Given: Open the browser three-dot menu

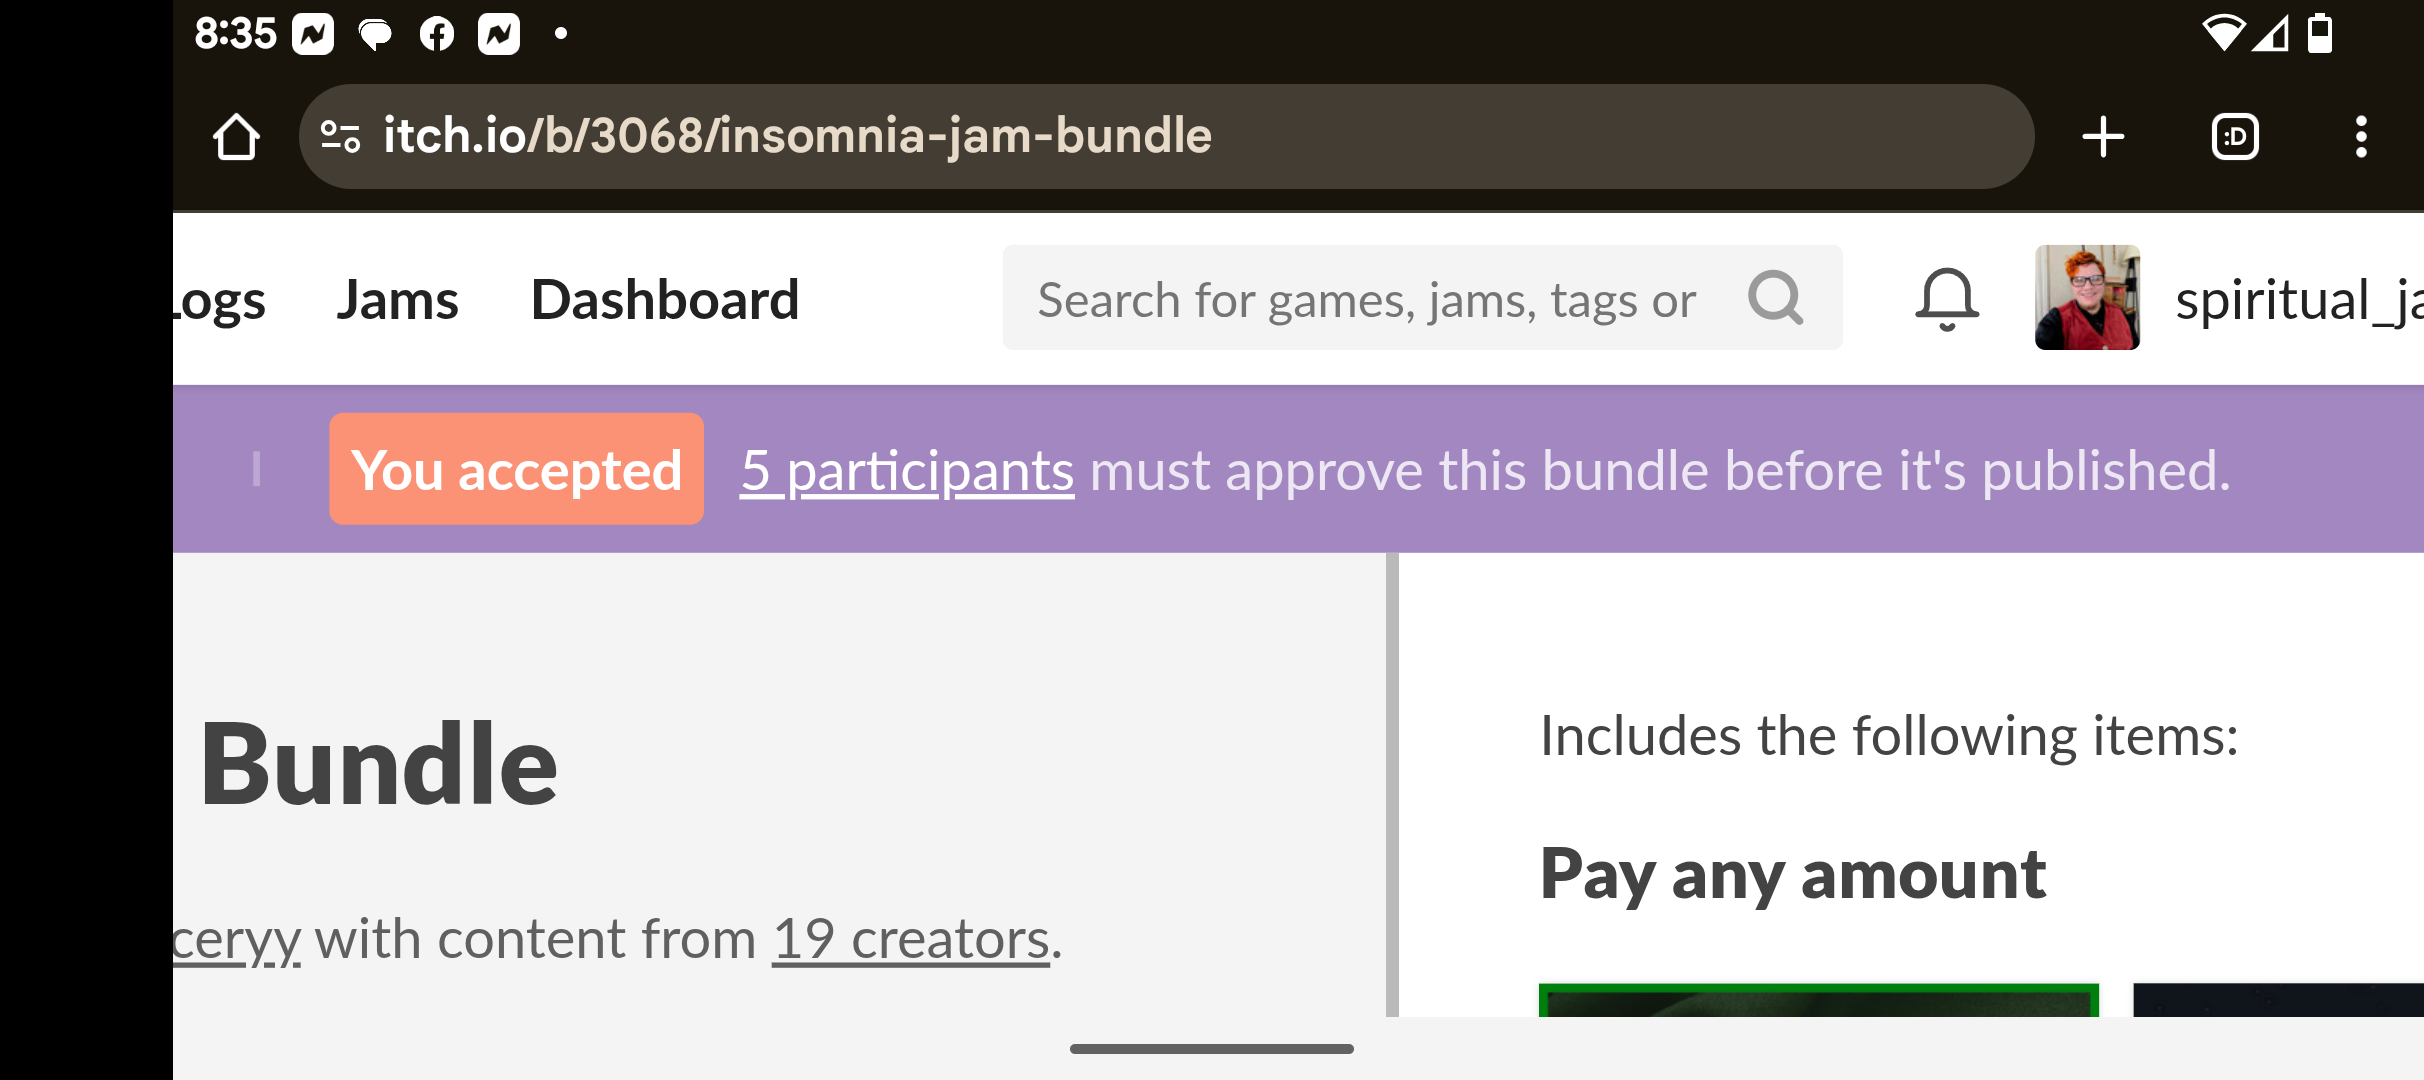Looking at the screenshot, I should (2361, 137).
